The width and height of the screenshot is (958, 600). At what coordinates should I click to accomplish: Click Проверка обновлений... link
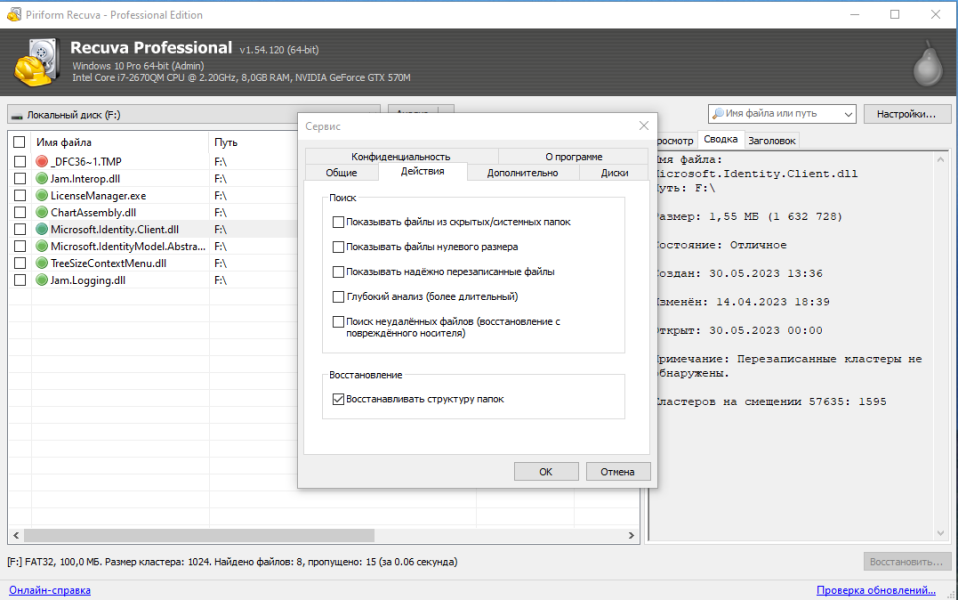click(x=876, y=590)
